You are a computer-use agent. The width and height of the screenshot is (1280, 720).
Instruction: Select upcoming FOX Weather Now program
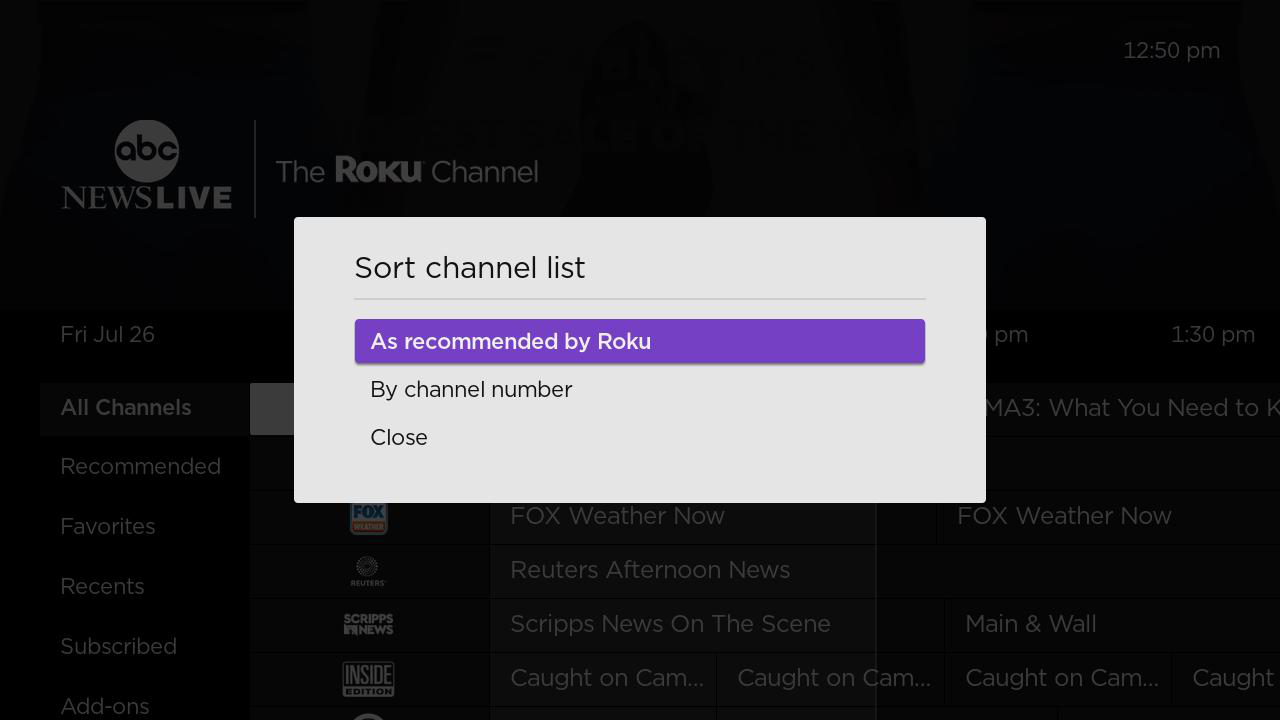tap(1108, 516)
